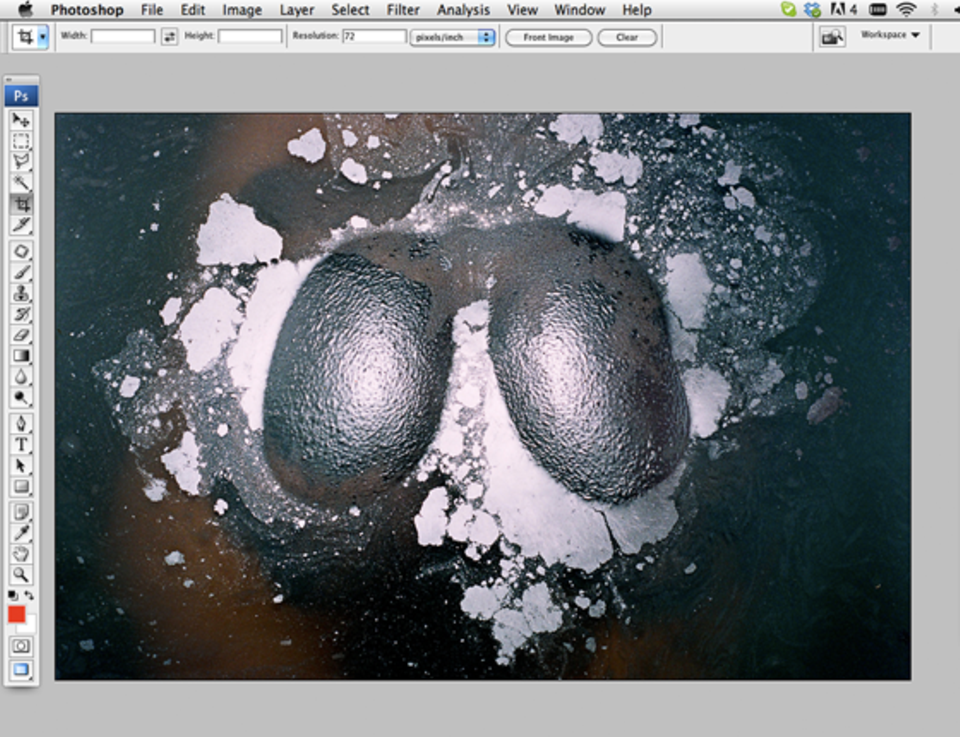The height and width of the screenshot is (737, 960).
Task: Select the Gradient tool
Action: (21, 356)
